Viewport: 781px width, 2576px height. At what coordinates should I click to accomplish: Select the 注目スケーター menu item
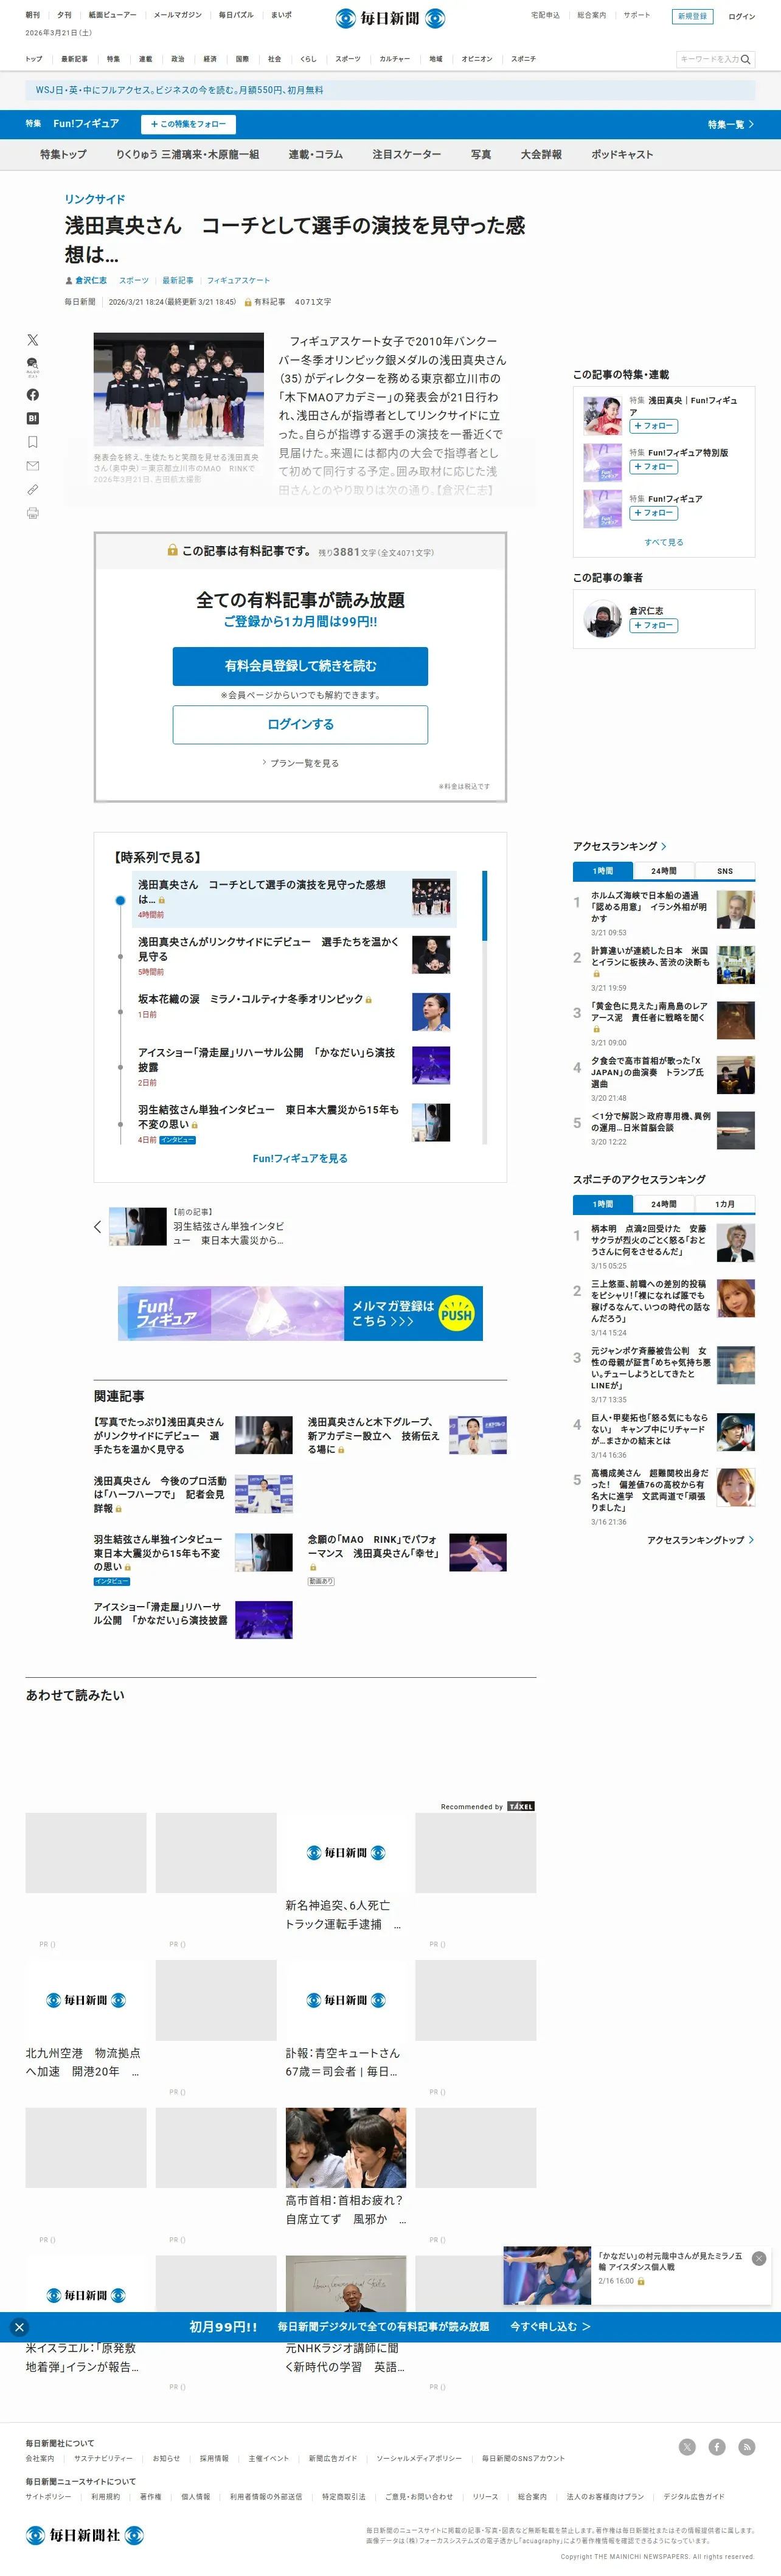(x=407, y=154)
